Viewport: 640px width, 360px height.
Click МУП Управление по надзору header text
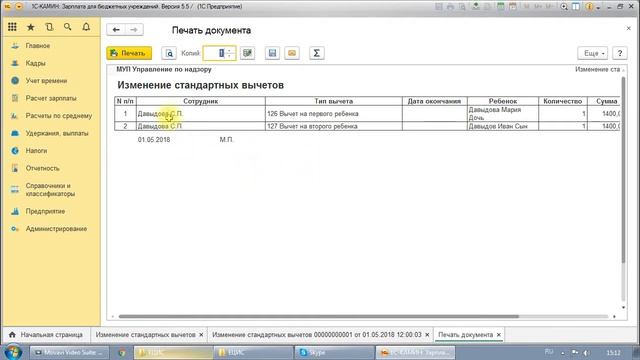pos(164,69)
